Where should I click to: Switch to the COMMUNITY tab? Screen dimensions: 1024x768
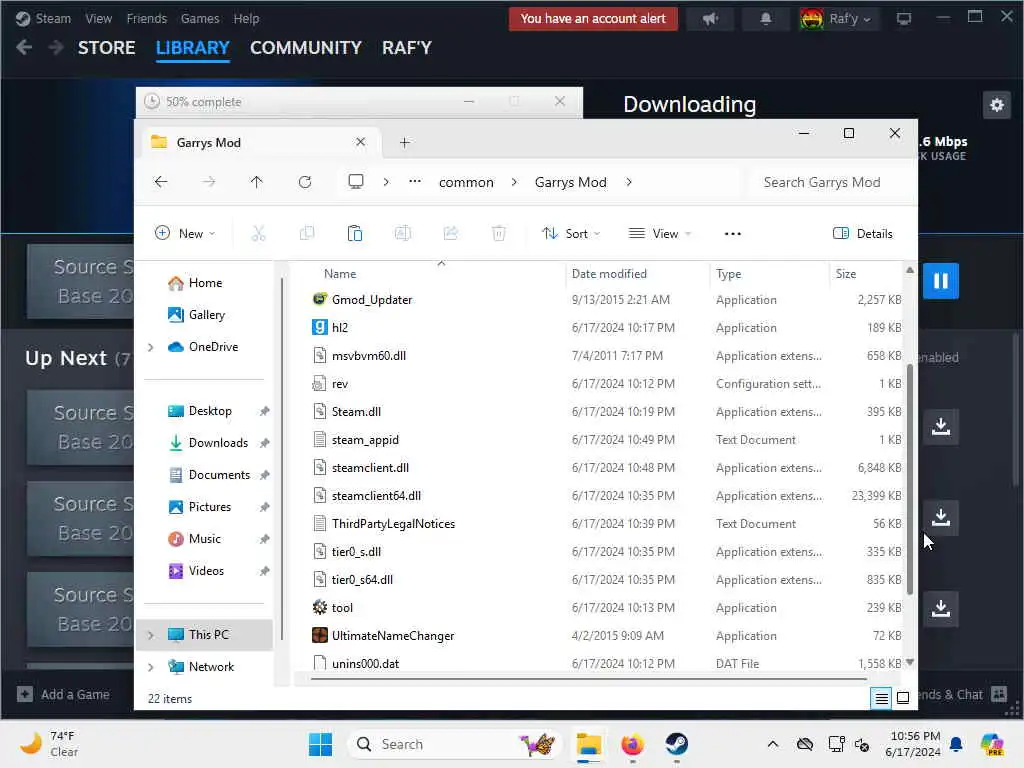pos(306,48)
